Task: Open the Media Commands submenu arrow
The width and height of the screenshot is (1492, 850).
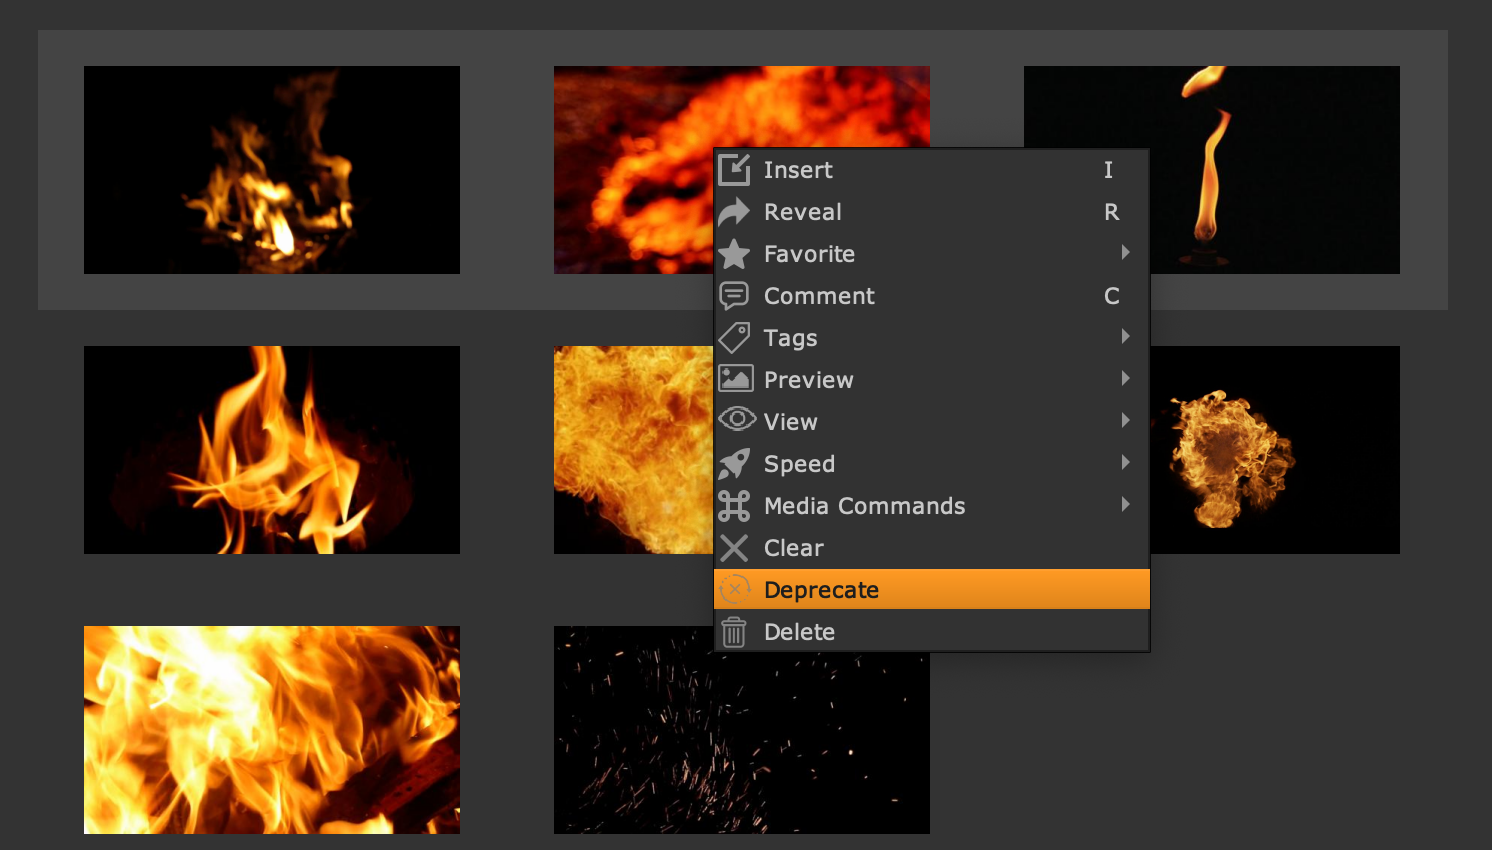Action: click(x=1125, y=505)
